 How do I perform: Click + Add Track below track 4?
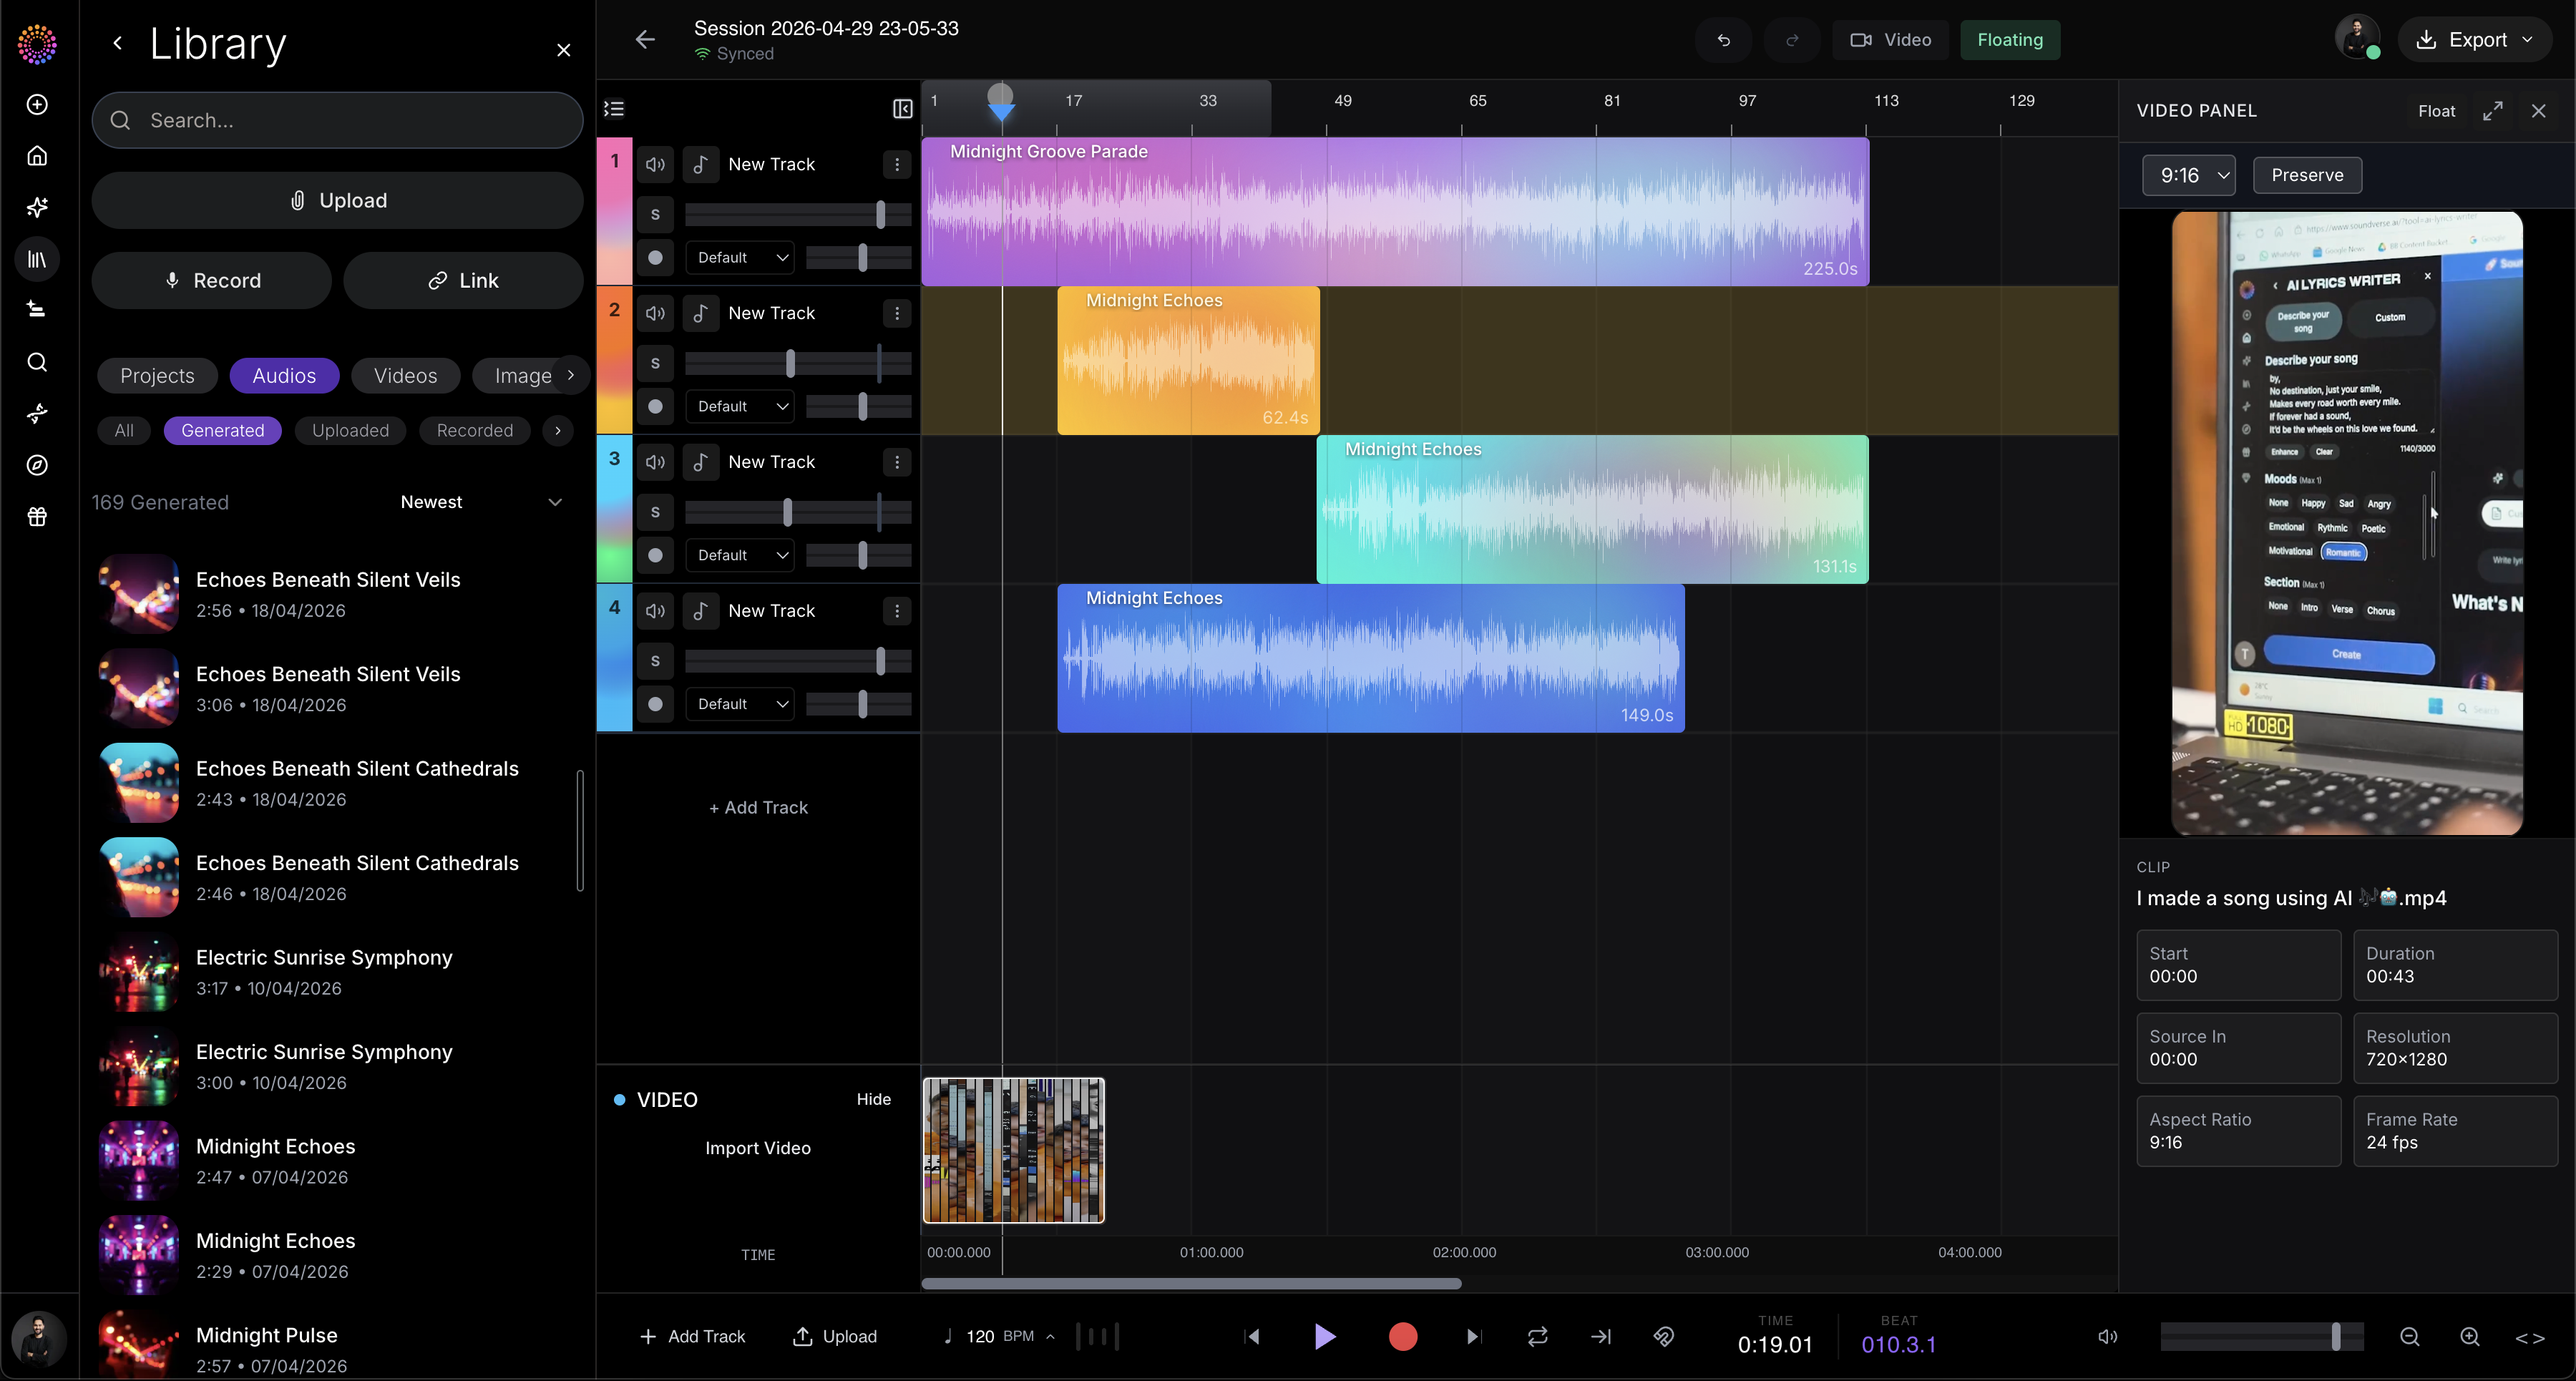(757, 807)
